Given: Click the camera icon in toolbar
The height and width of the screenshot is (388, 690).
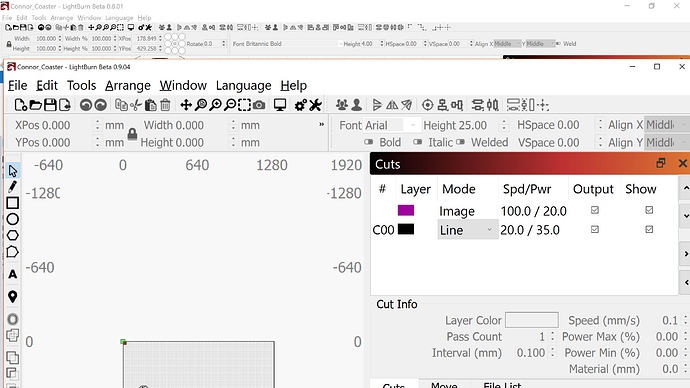Looking at the screenshot, I should point(259,105).
